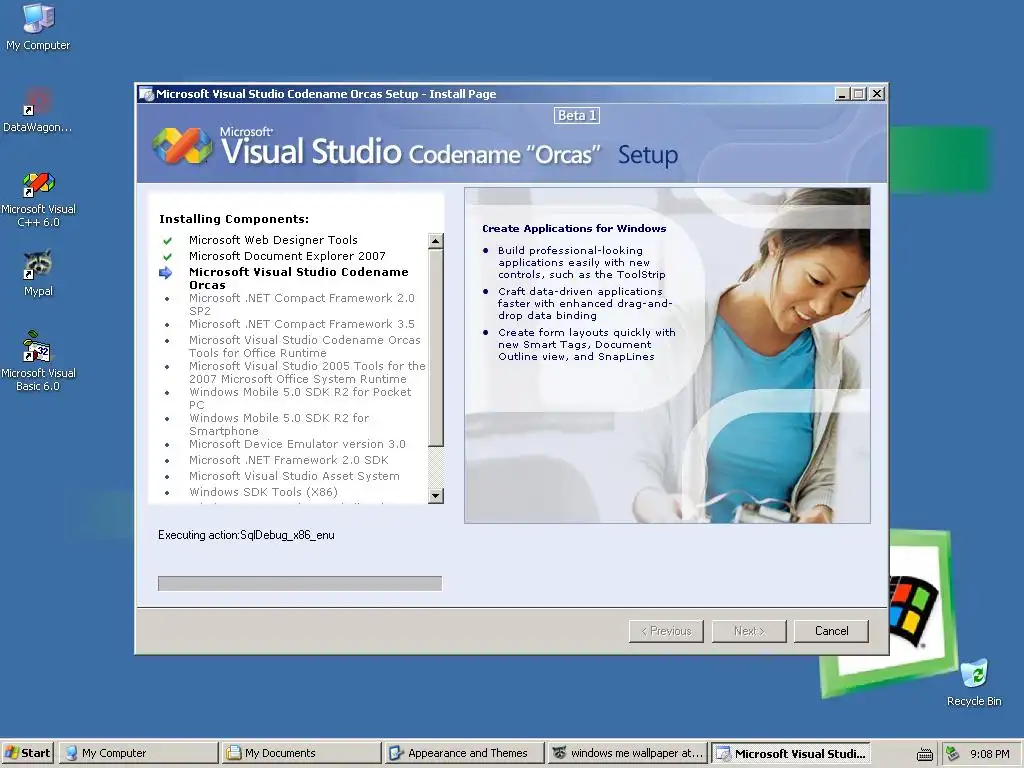Image resolution: width=1024 pixels, height=768 pixels.
Task: Switch to Appearance and Themes taskbar window
Action: click(464, 753)
